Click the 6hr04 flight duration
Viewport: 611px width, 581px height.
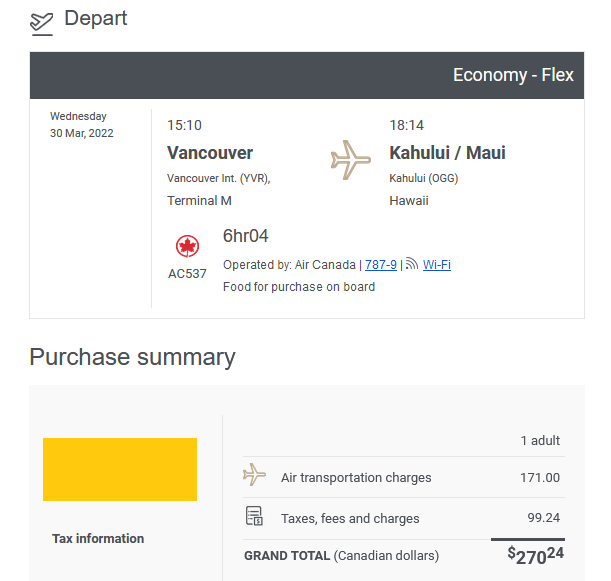pyautogui.click(x=246, y=236)
